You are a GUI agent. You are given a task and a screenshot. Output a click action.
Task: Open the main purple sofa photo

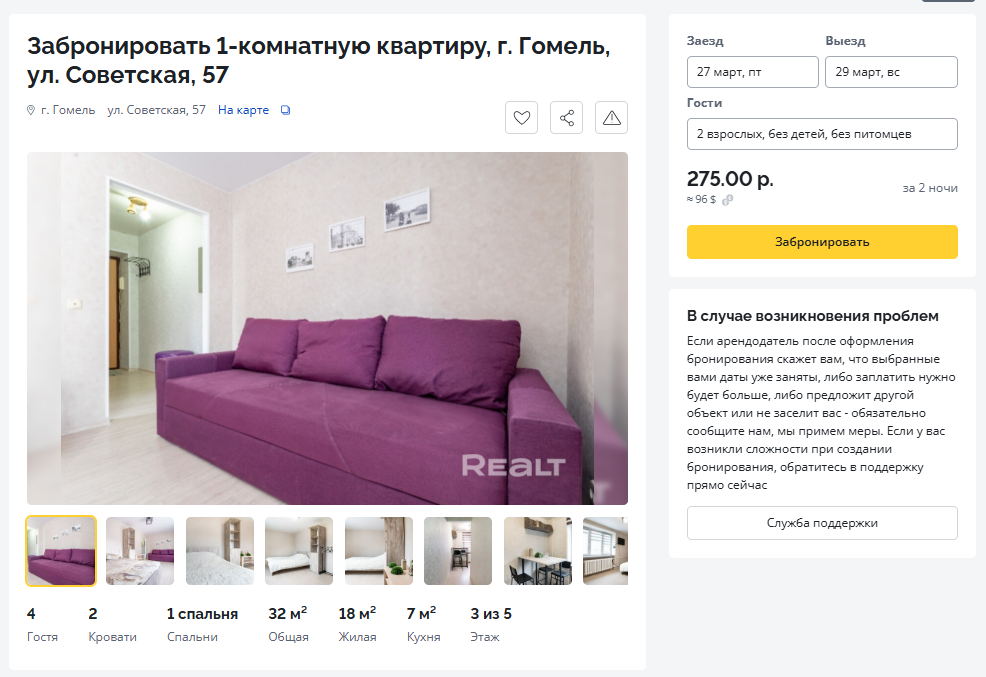pyautogui.click(x=327, y=328)
